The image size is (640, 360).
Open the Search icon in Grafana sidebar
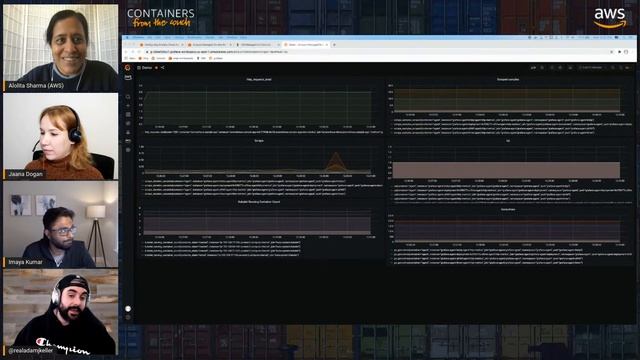coord(128,97)
